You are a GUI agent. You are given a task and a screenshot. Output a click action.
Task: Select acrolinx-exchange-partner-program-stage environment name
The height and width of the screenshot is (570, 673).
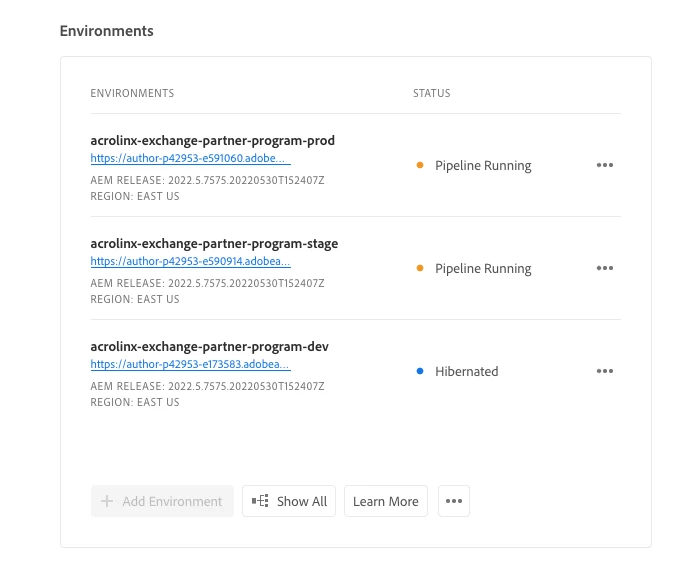214,244
